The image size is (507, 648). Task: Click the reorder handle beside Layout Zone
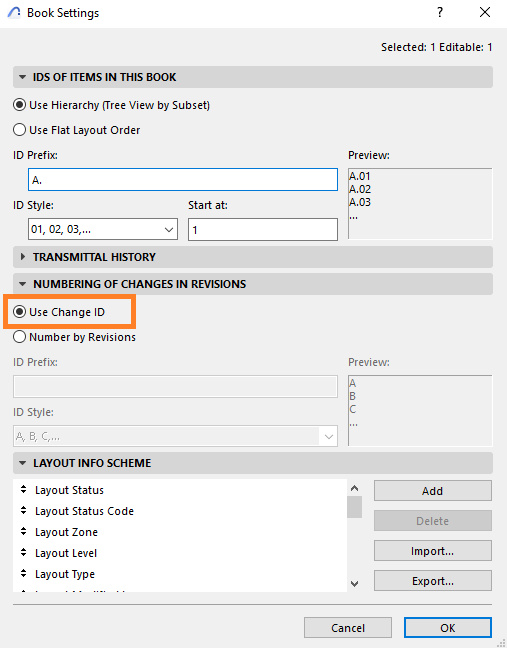[24, 532]
